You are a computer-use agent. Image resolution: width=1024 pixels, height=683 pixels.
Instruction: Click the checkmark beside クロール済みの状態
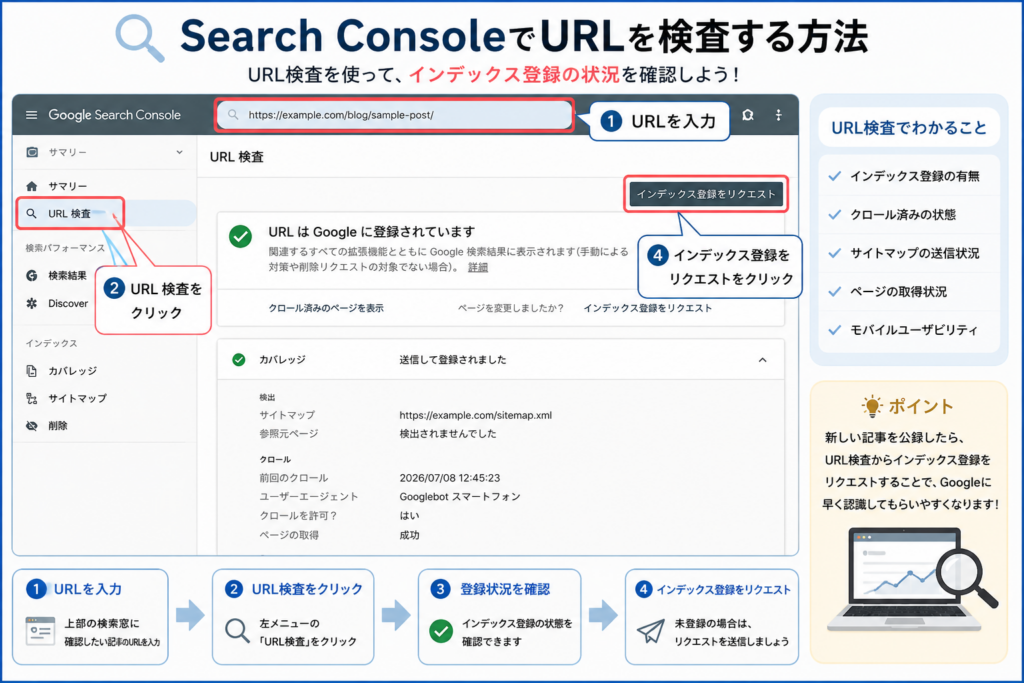834,214
